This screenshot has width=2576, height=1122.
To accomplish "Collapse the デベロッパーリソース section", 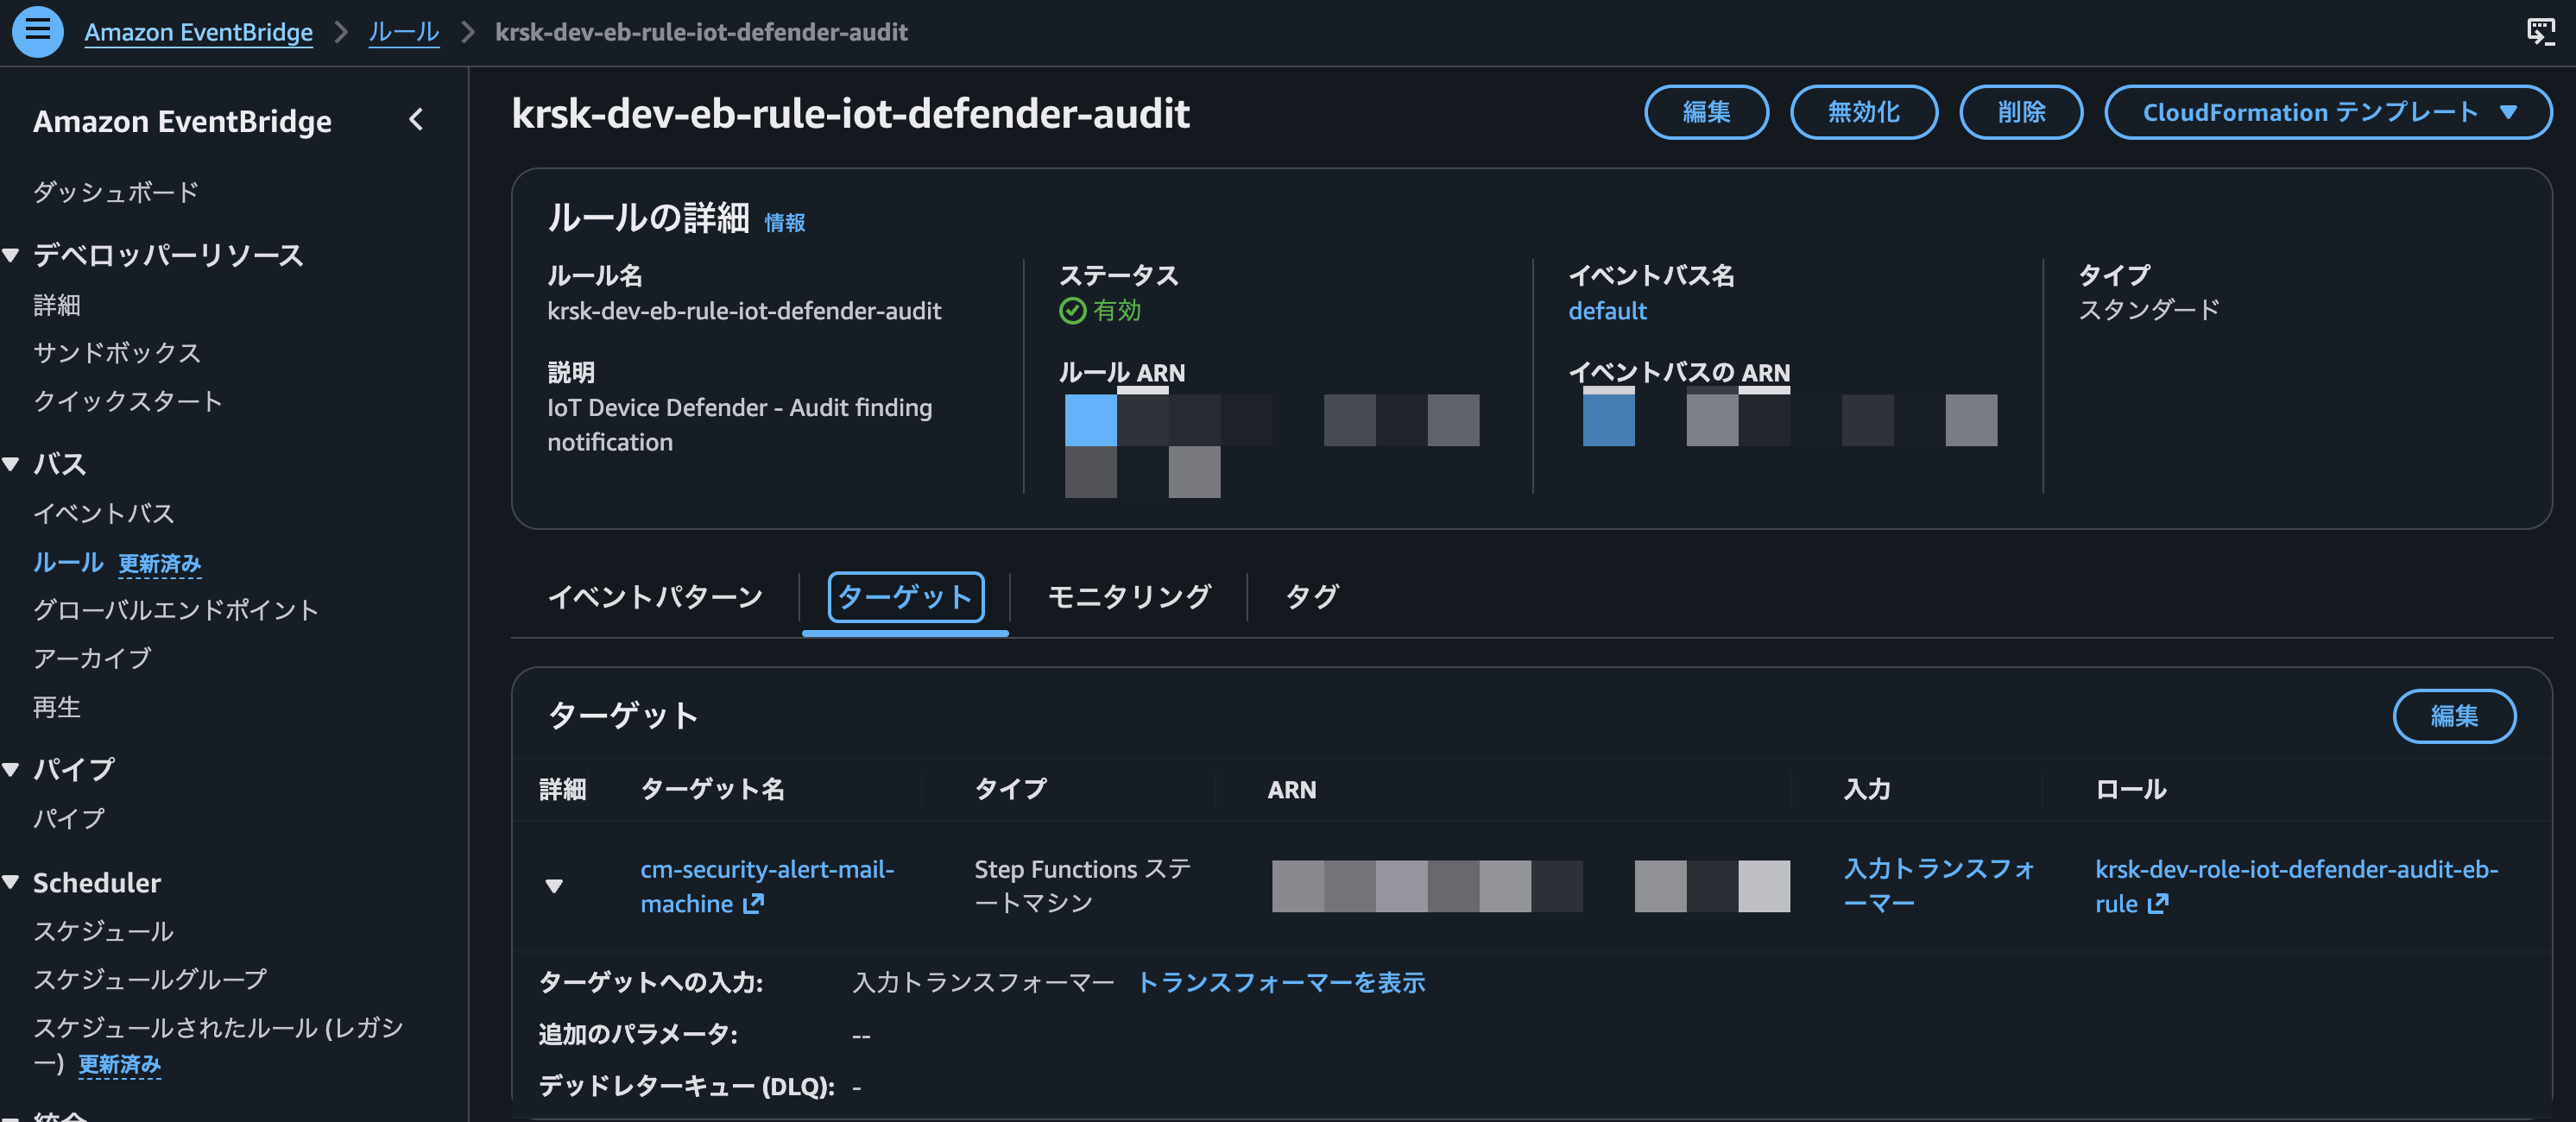I will [11, 255].
